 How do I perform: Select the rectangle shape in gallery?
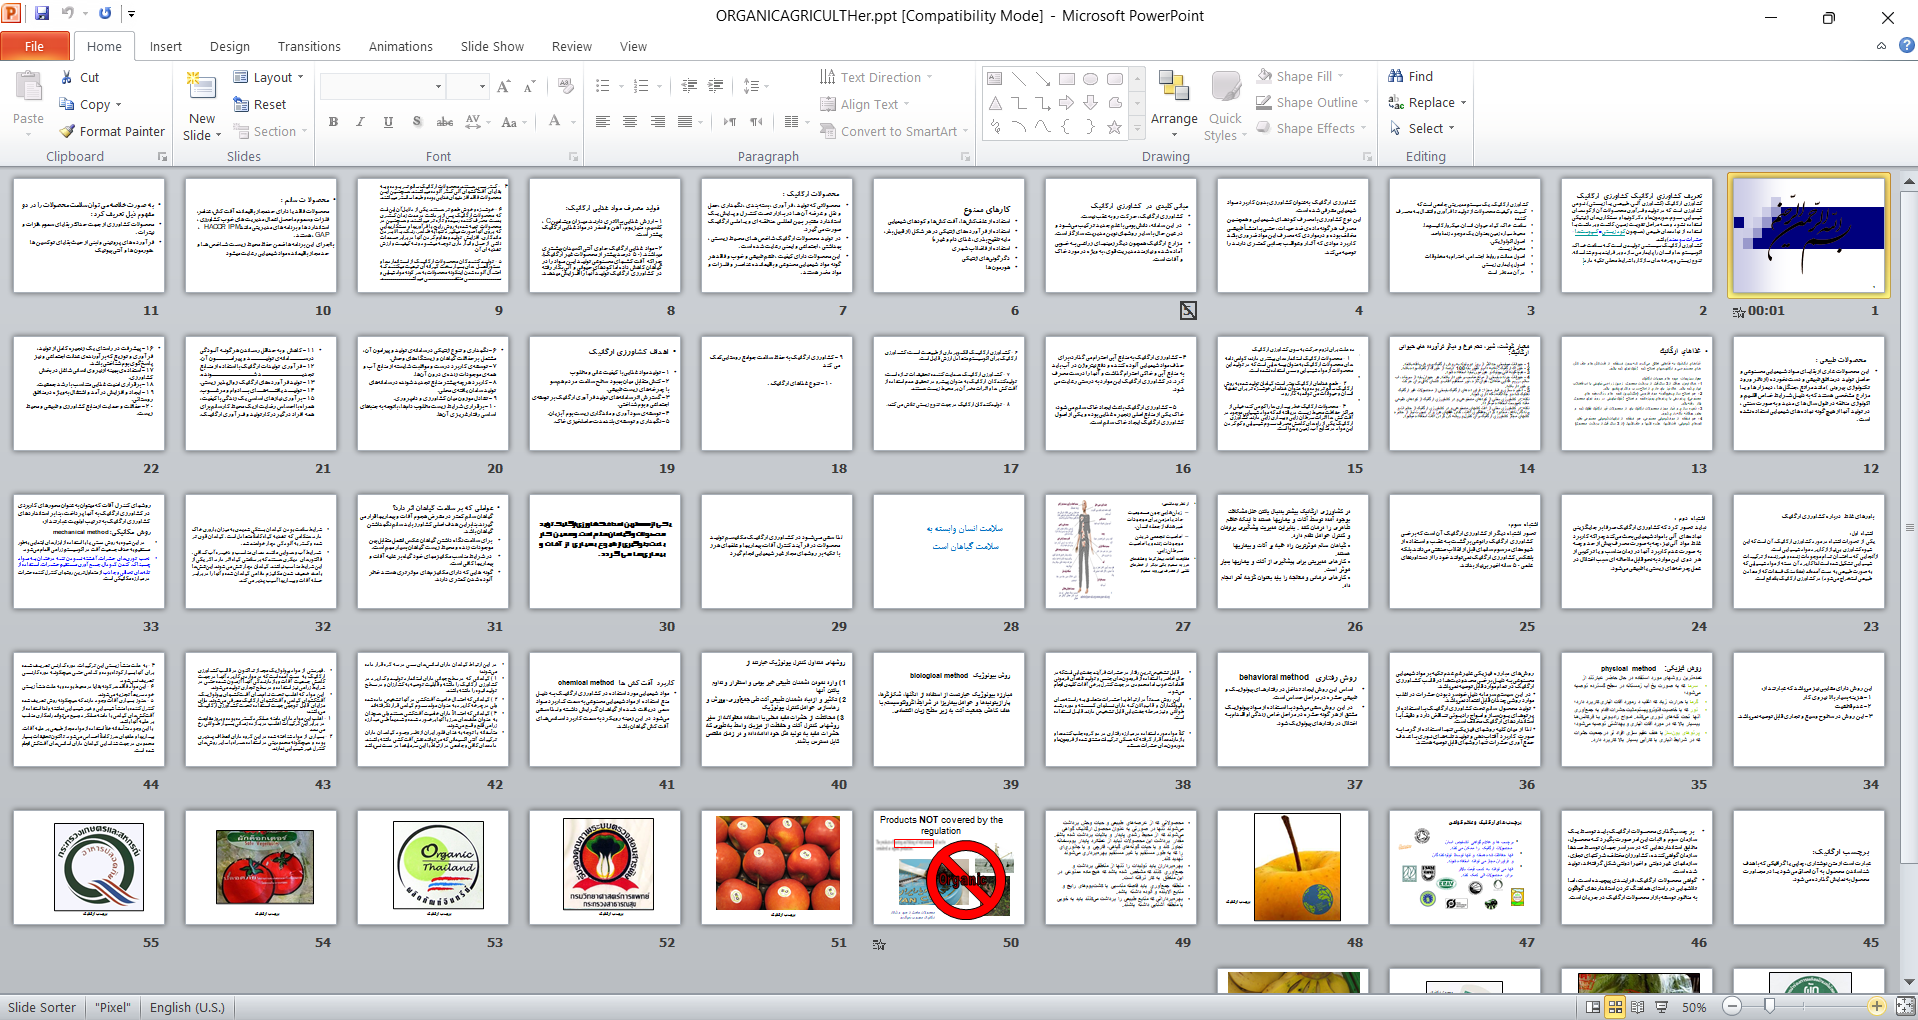tap(1067, 79)
